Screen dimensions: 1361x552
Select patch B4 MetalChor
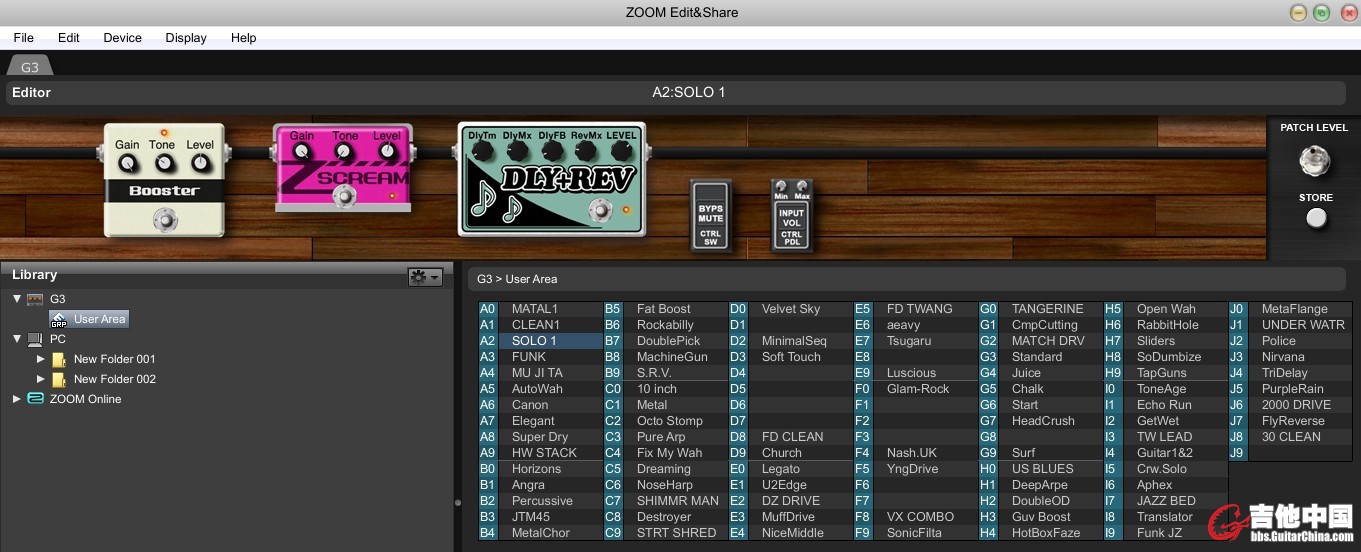click(x=540, y=533)
